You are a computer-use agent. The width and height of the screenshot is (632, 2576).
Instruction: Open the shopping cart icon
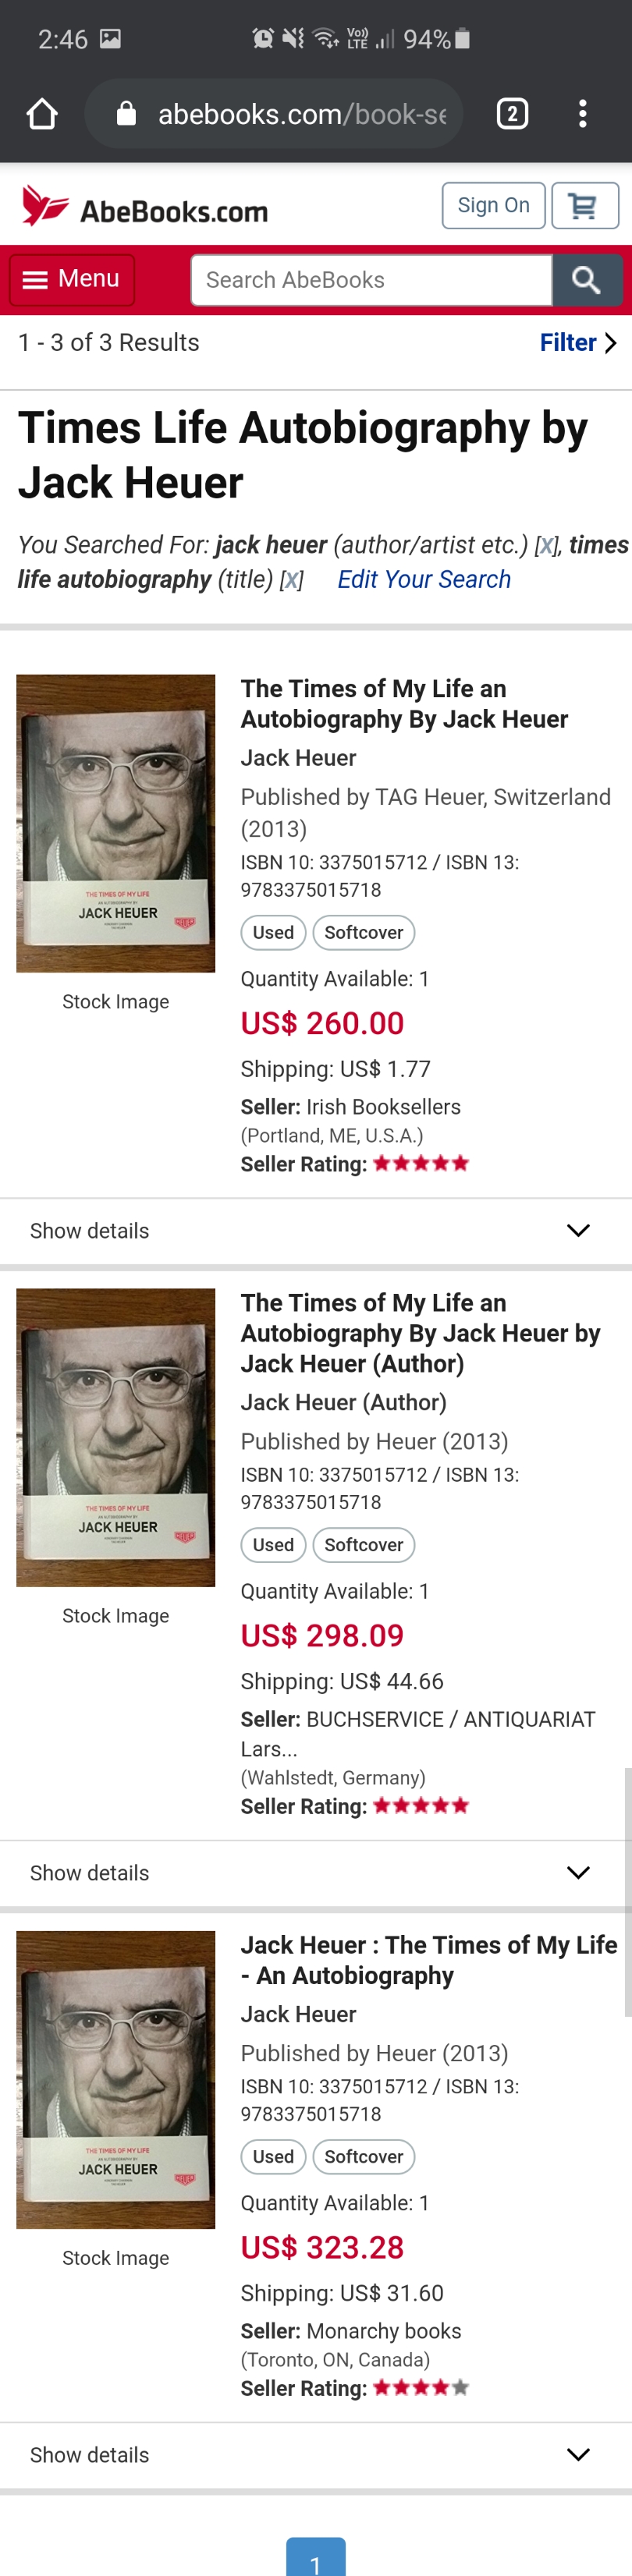(585, 206)
